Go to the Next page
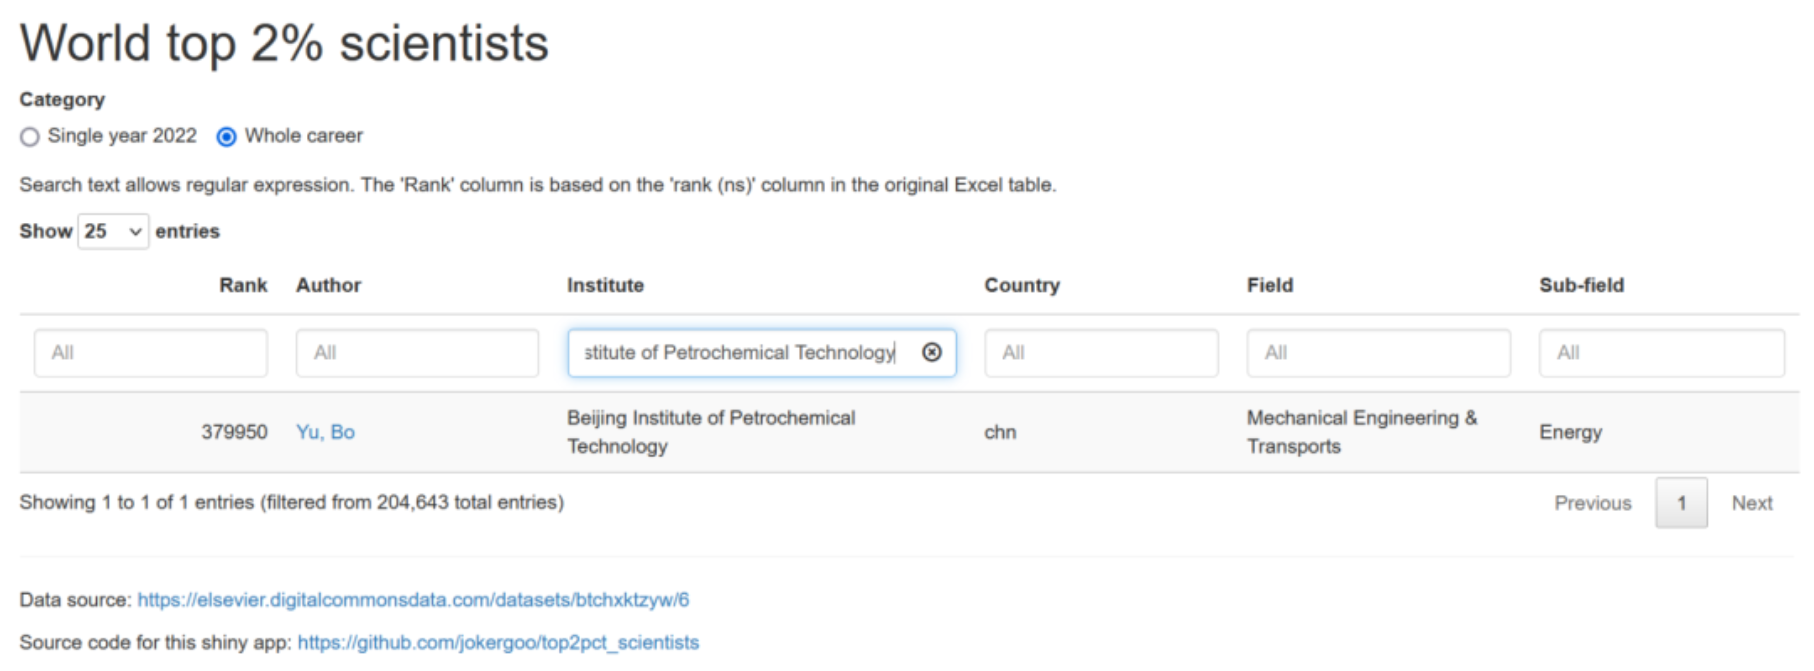The width and height of the screenshot is (1814, 671). 1752,503
